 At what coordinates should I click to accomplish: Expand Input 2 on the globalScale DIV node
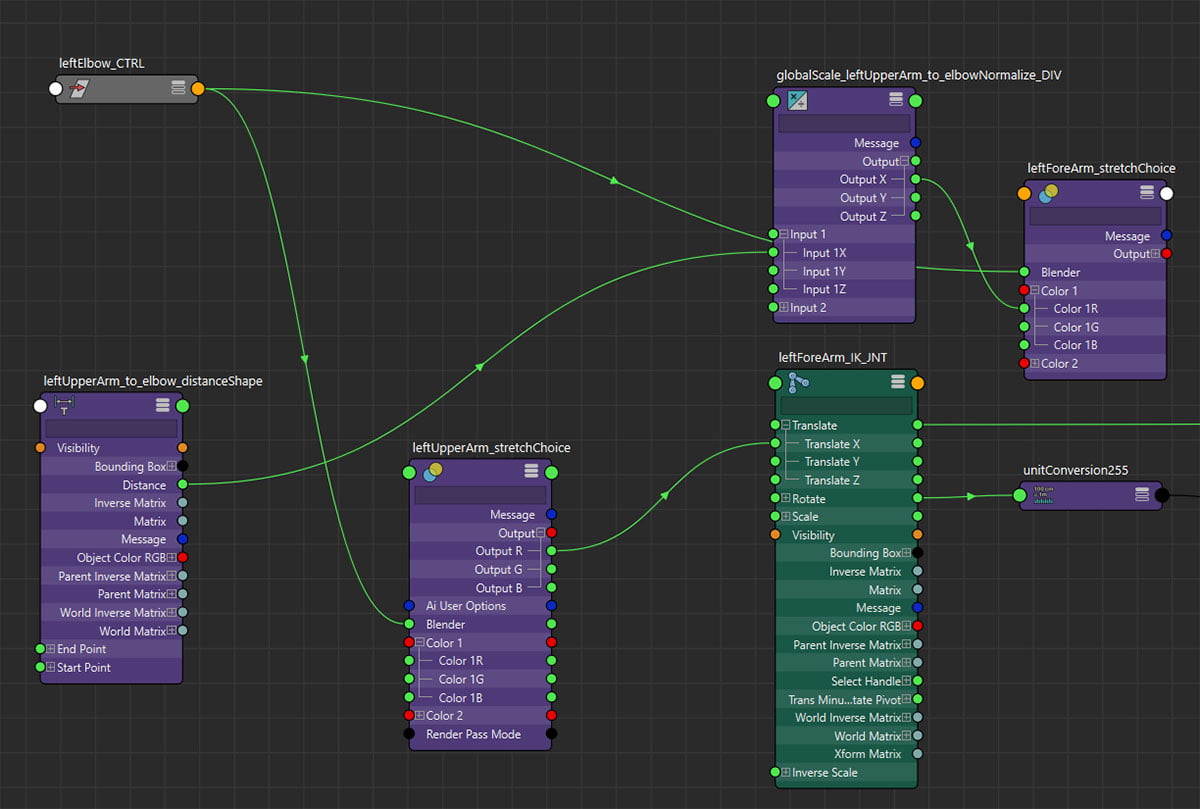pyautogui.click(x=784, y=307)
